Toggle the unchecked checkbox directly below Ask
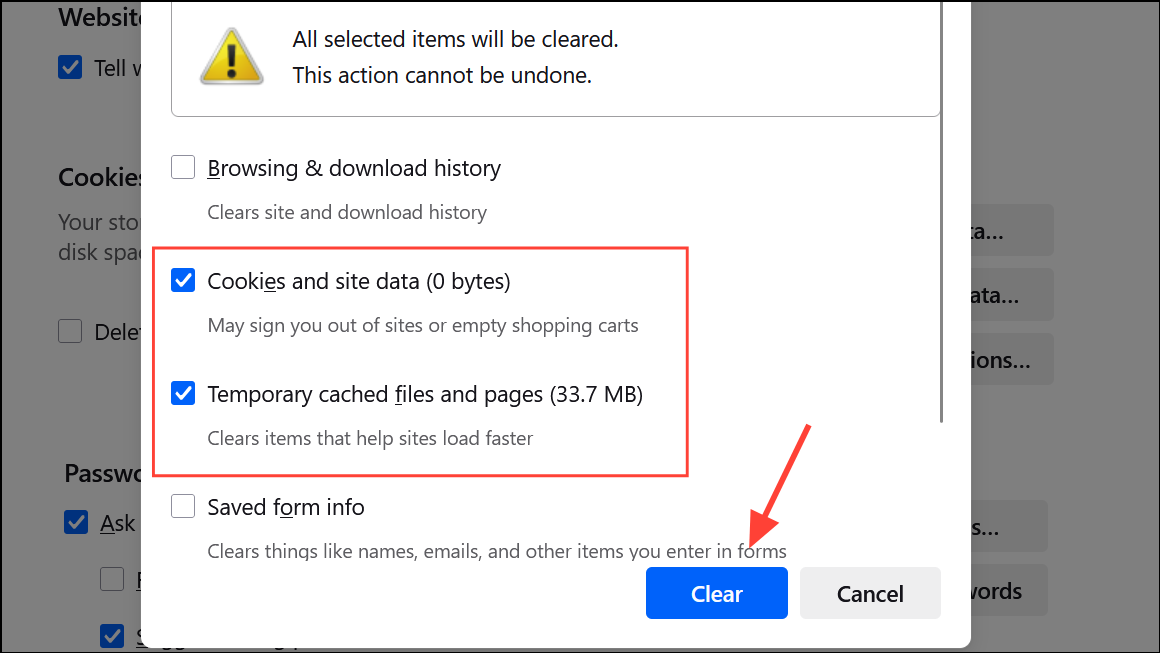 (113, 578)
